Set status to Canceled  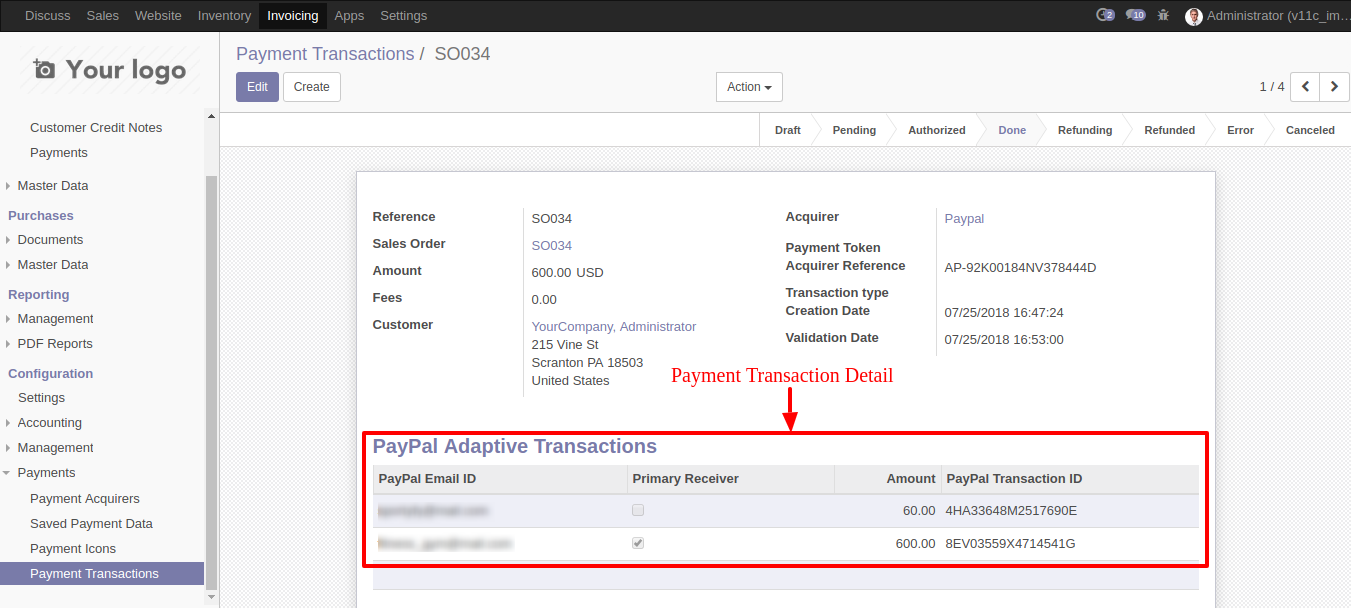tap(1310, 130)
